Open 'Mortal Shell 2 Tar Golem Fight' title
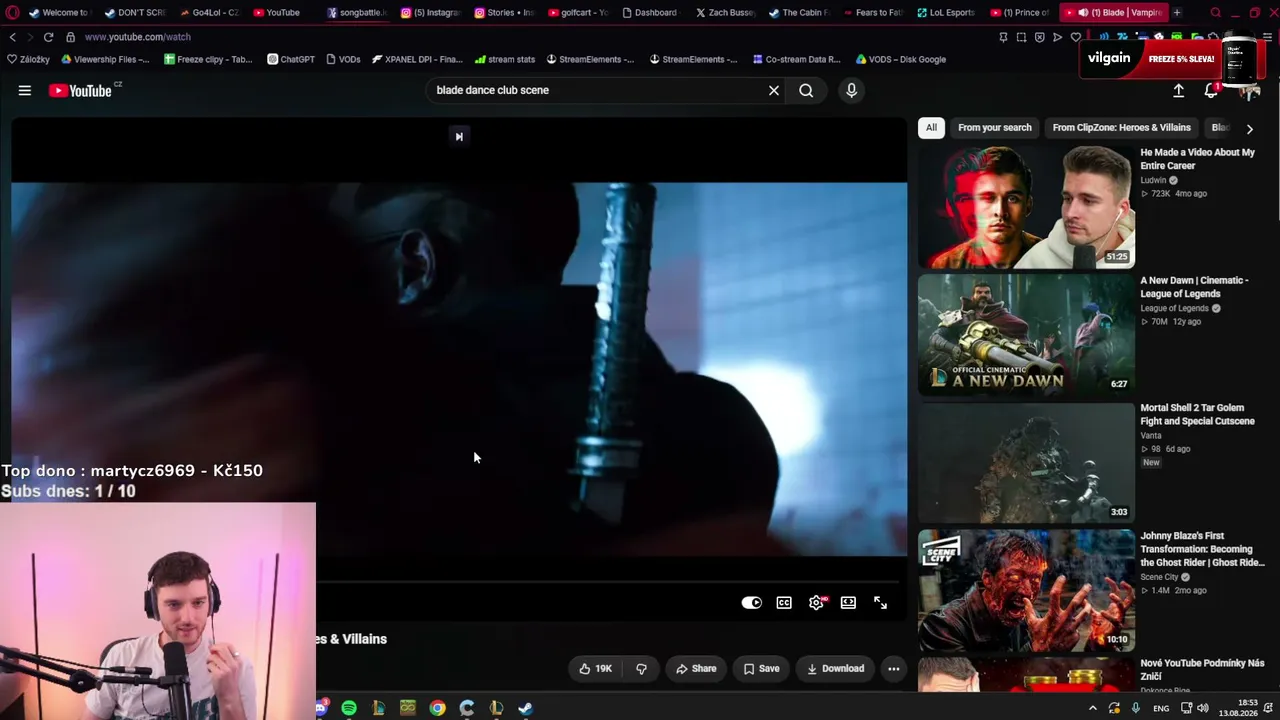This screenshot has width=1280, height=720. [1197, 415]
